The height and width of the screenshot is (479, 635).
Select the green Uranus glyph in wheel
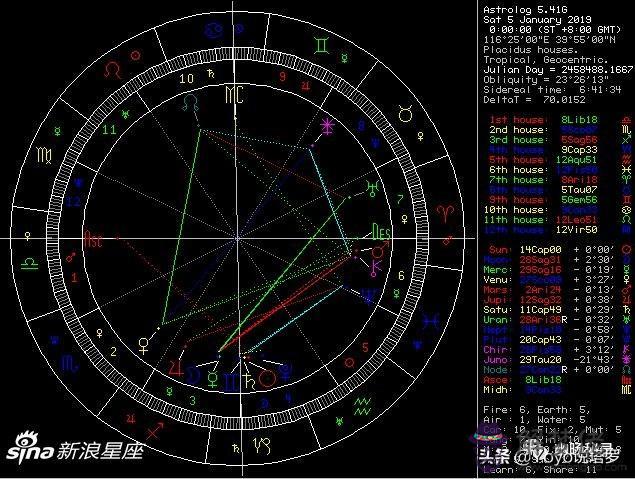pyautogui.click(x=372, y=188)
